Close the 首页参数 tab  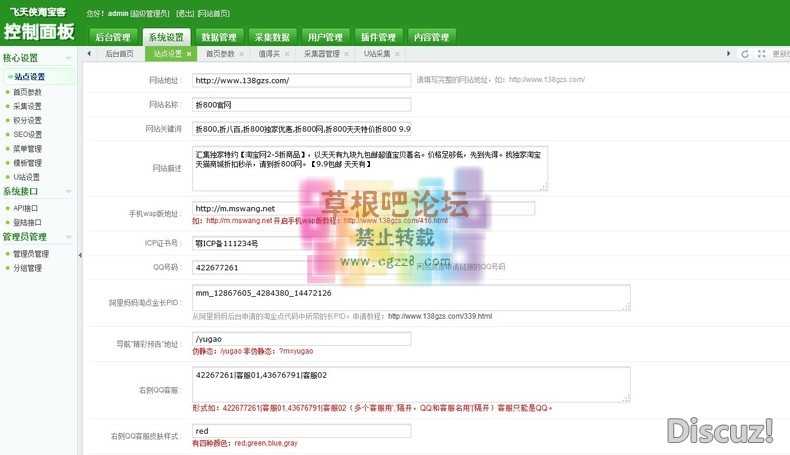pyautogui.click(x=242, y=54)
